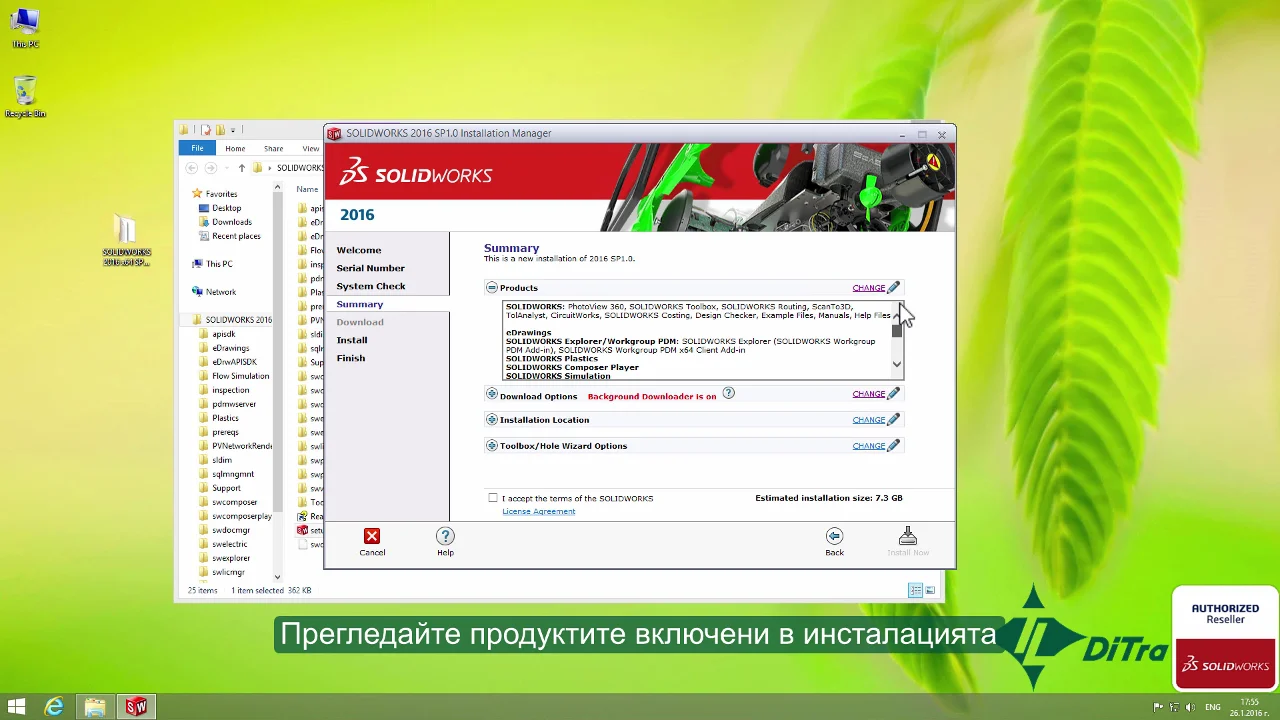This screenshot has width=1280, height=720.
Task: Select the System Check step
Action: [x=371, y=286]
